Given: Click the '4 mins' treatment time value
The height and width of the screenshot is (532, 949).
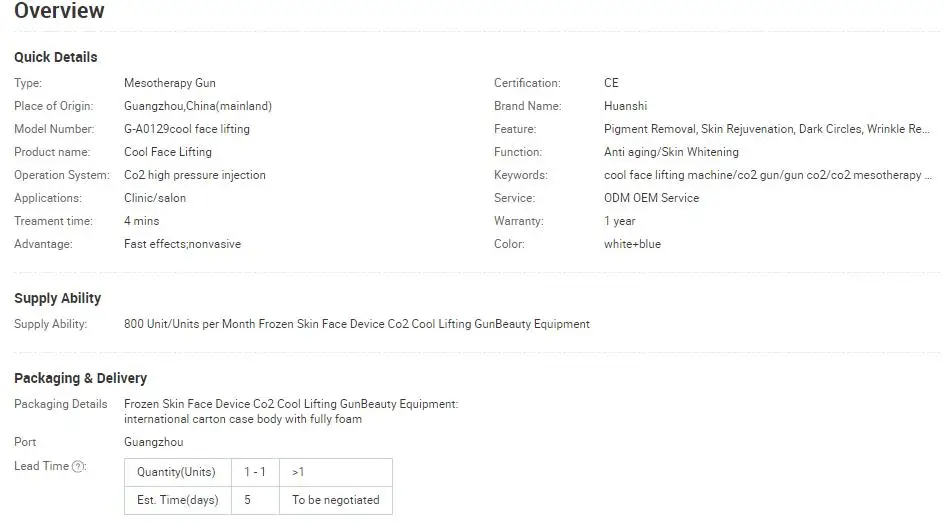Looking at the screenshot, I should coord(142,221).
